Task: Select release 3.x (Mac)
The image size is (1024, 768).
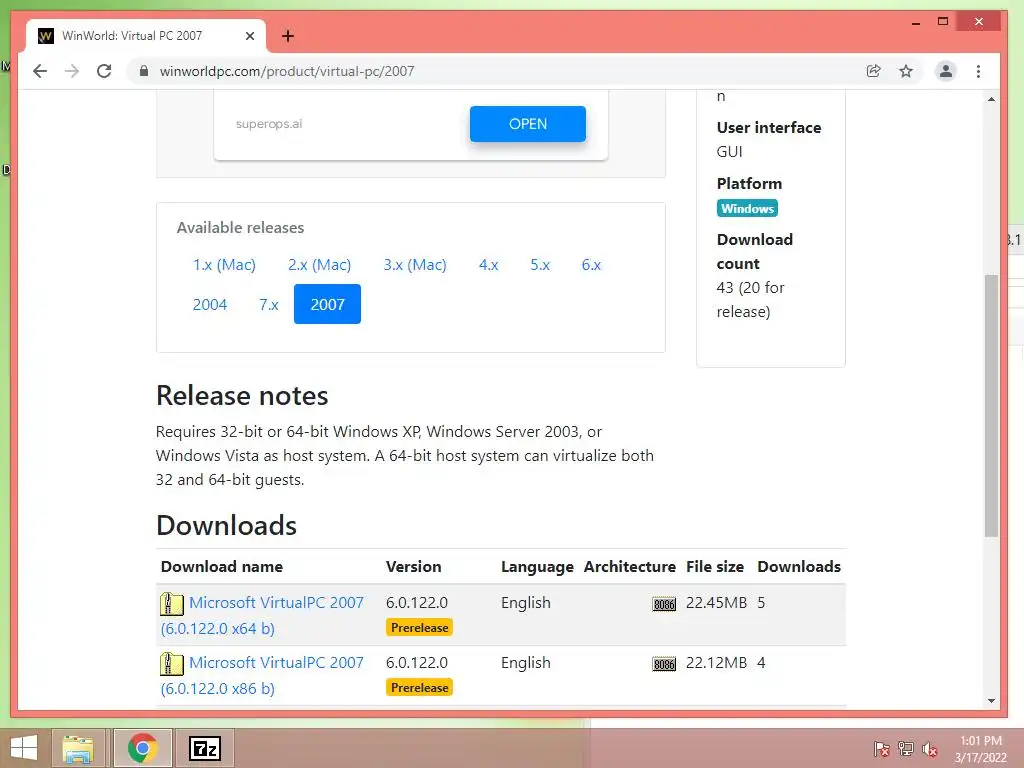Action: coord(415,264)
